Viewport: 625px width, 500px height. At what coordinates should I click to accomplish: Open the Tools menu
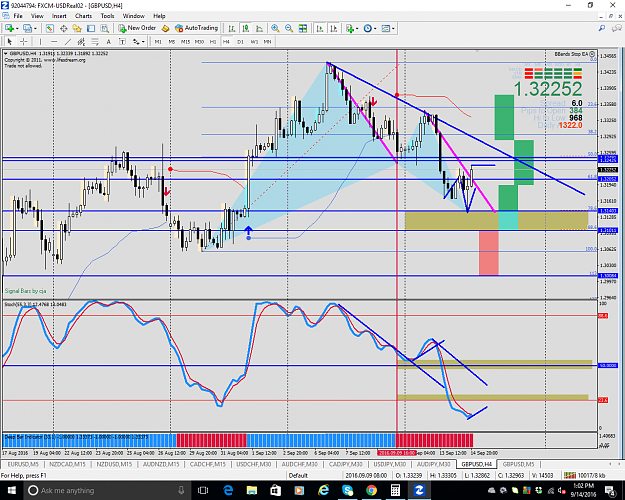click(x=107, y=16)
